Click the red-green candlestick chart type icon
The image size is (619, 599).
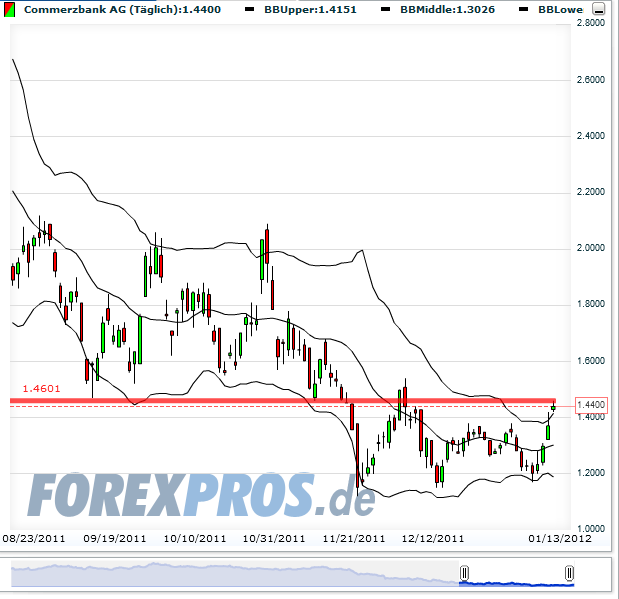[x=9, y=9]
